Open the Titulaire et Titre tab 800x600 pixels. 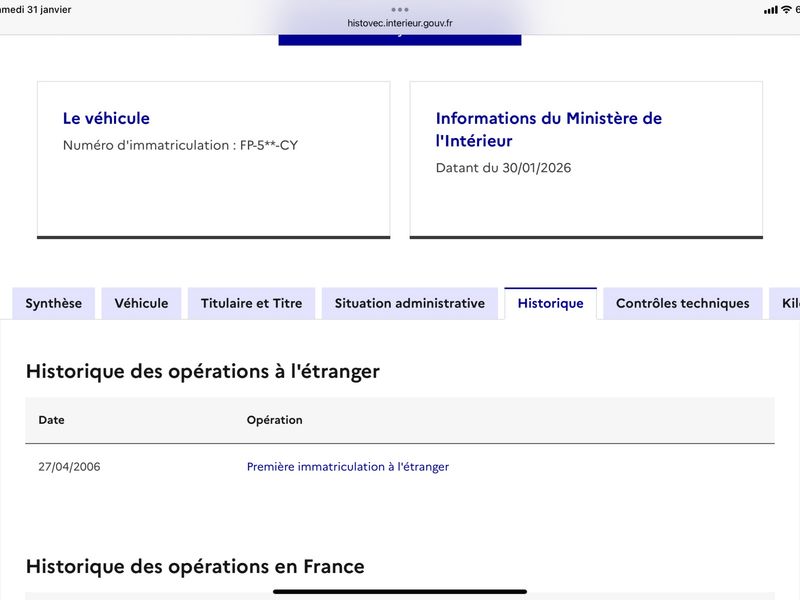coord(252,304)
